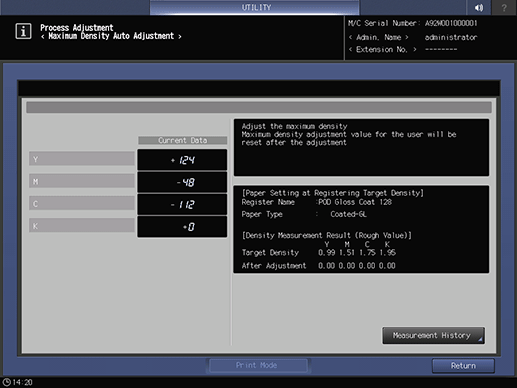Image resolution: width=517 pixels, height=388 pixels.
Task: Click the M/C Serial Number text
Action: pyautogui.click(x=413, y=23)
